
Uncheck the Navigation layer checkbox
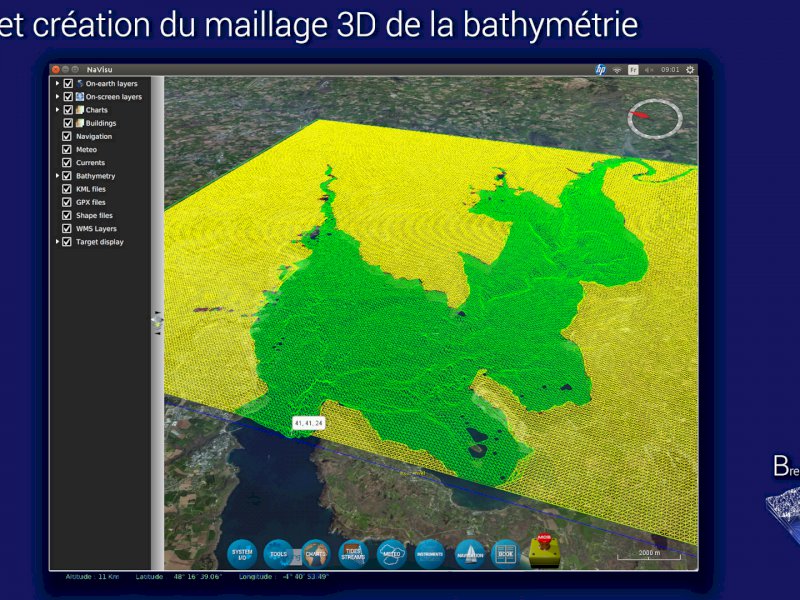coord(67,136)
